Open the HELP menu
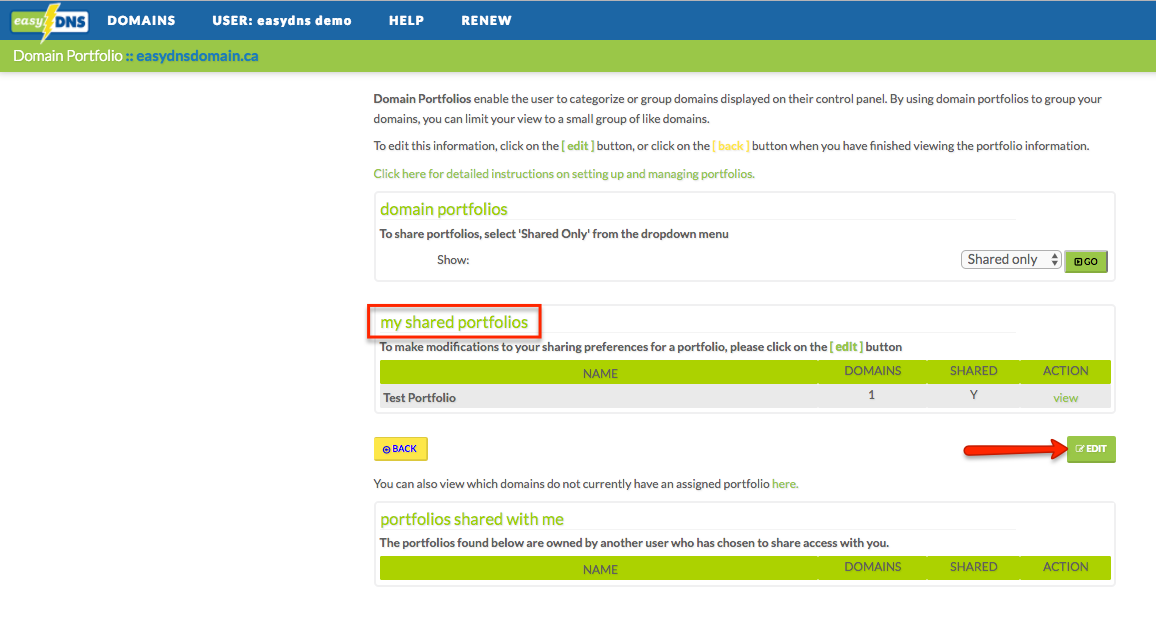The image size is (1156, 627). pyautogui.click(x=406, y=21)
